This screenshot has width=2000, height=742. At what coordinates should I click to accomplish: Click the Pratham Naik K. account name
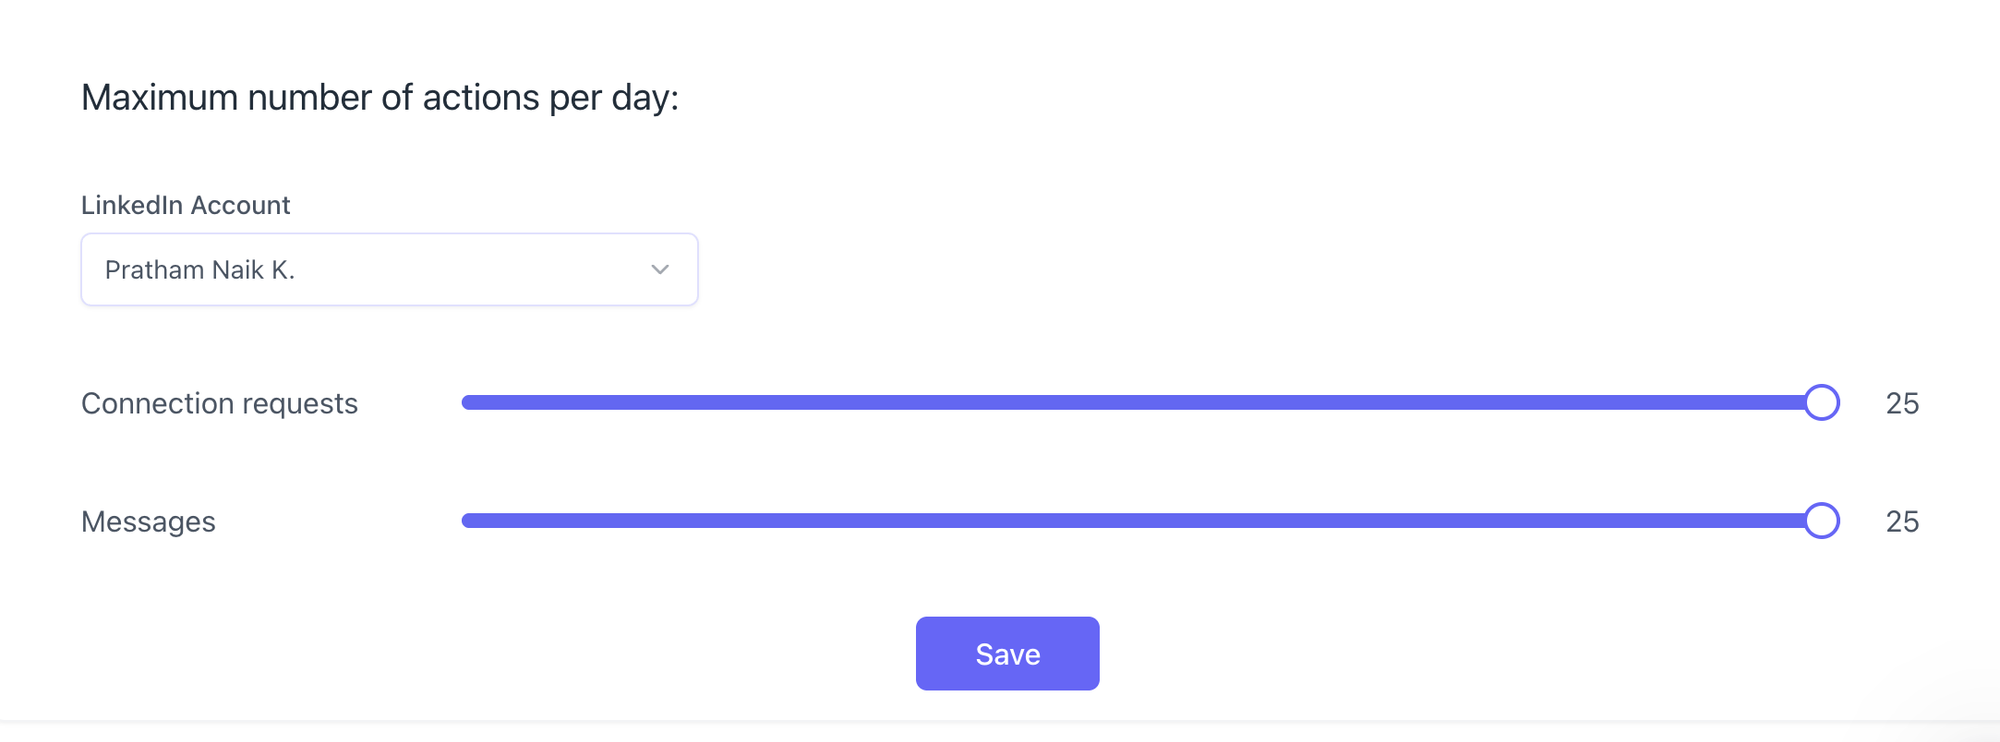[200, 270]
